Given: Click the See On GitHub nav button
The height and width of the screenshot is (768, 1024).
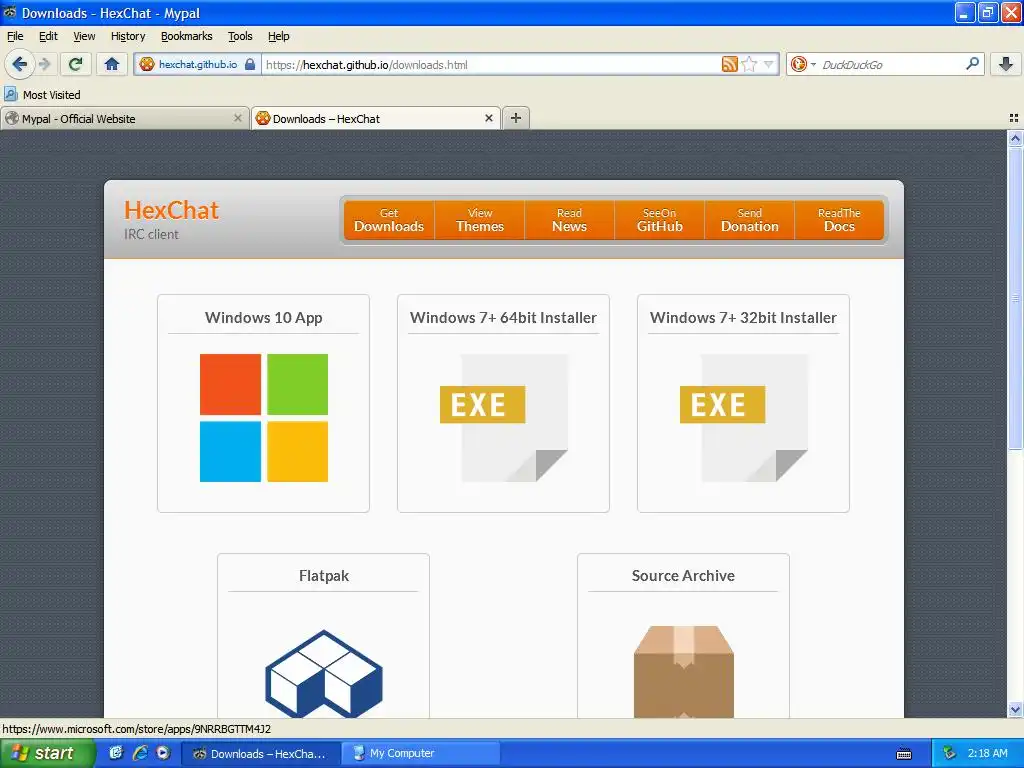Looking at the screenshot, I should click(x=660, y=220).
